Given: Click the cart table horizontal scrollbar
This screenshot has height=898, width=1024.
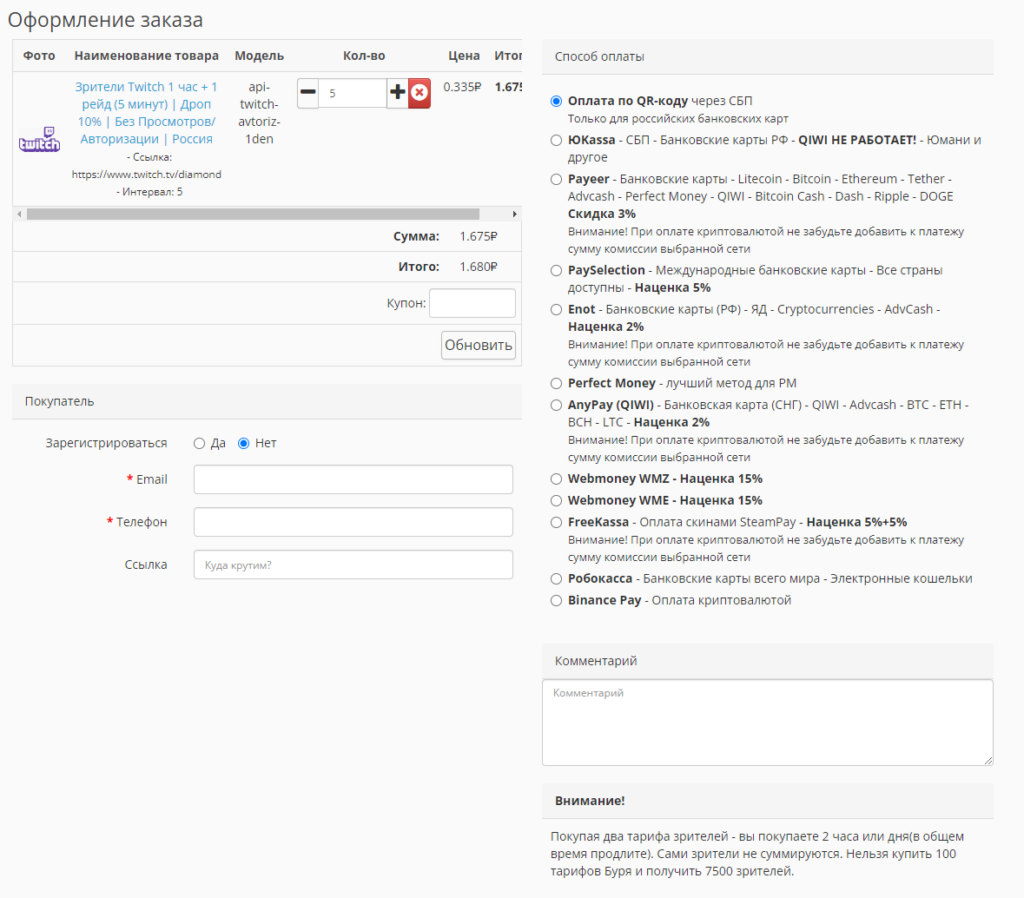Looking at the screenshot, I should pyautogui.click(x=253, y=214).
